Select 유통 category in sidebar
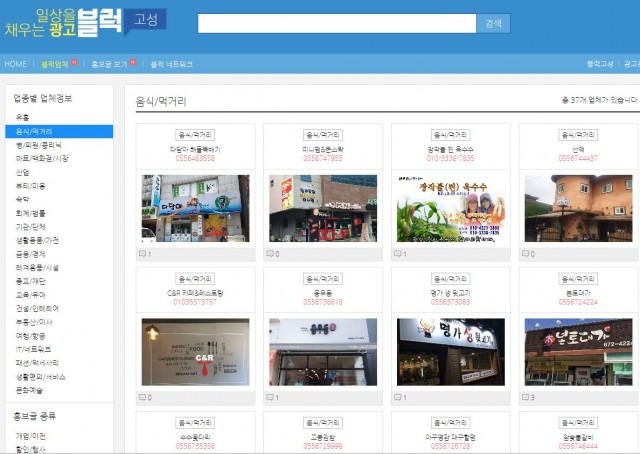The width and height of the screenshot is (640, 454). click(22, 118)
